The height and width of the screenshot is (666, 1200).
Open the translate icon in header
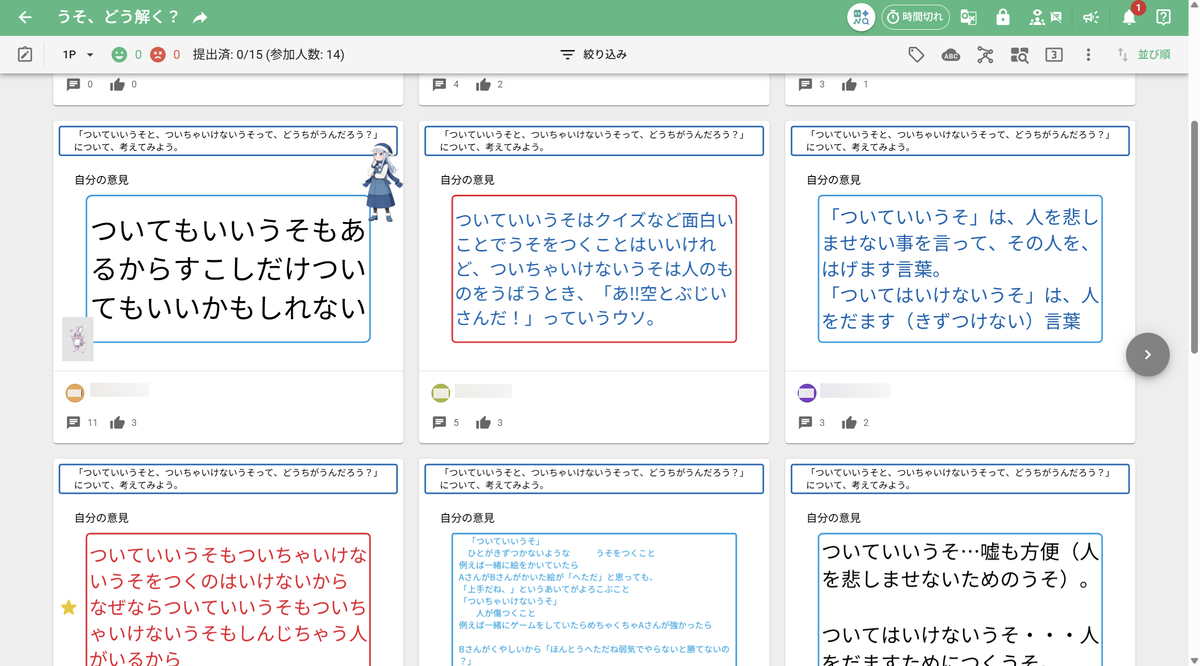968,17
